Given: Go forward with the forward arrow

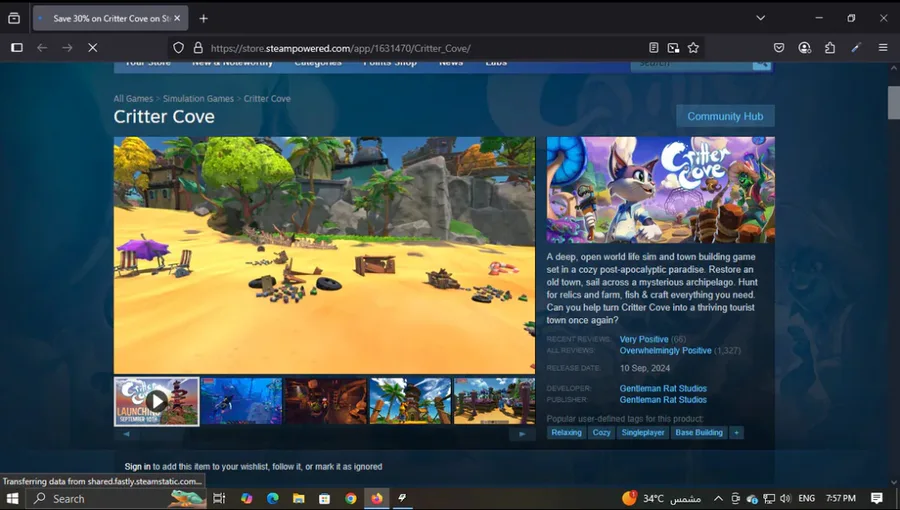Looking at the screenshot, I should point(67,48).
